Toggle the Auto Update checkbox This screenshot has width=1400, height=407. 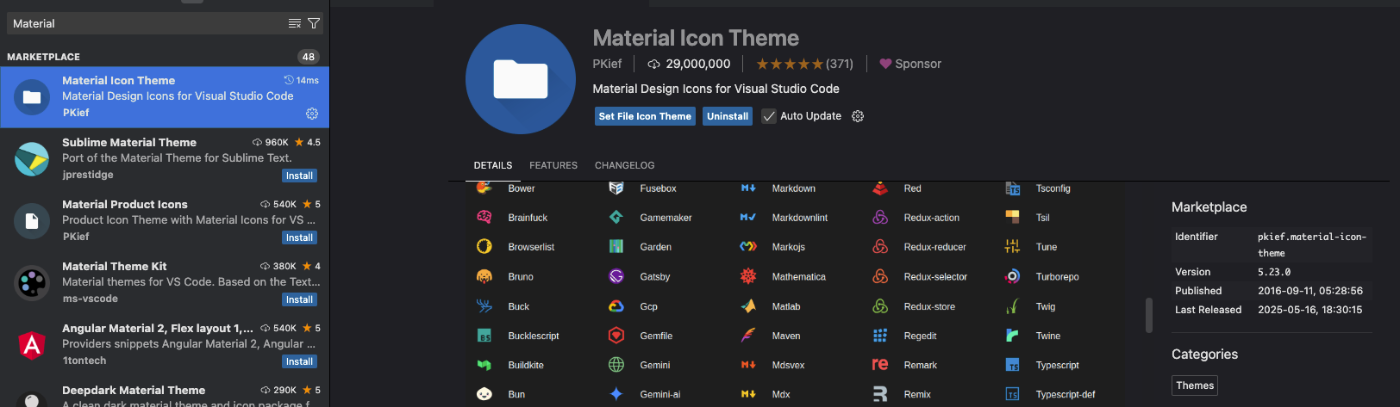click(x=769, y=116)
